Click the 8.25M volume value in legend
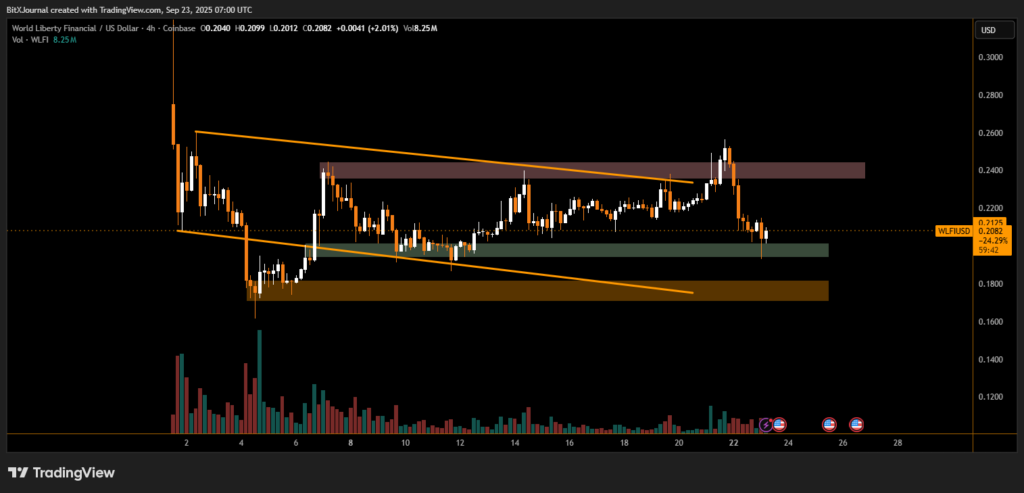The image size is (1024, 493). (x=66, y=40)
